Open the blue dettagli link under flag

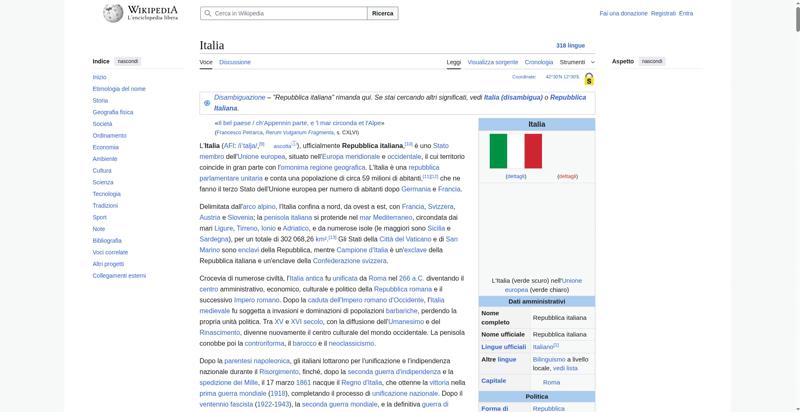[516, 176]
